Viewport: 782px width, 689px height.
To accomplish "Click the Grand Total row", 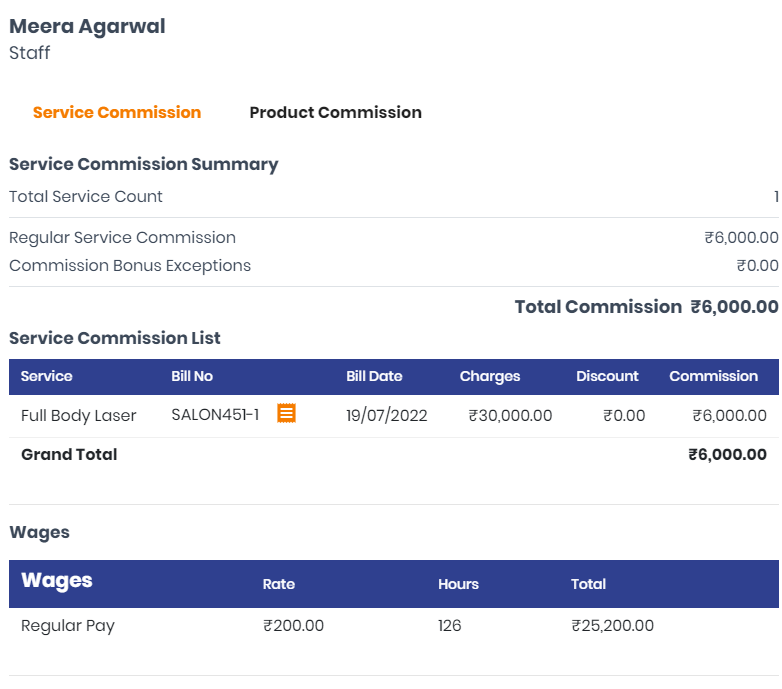I will [394, 455].
